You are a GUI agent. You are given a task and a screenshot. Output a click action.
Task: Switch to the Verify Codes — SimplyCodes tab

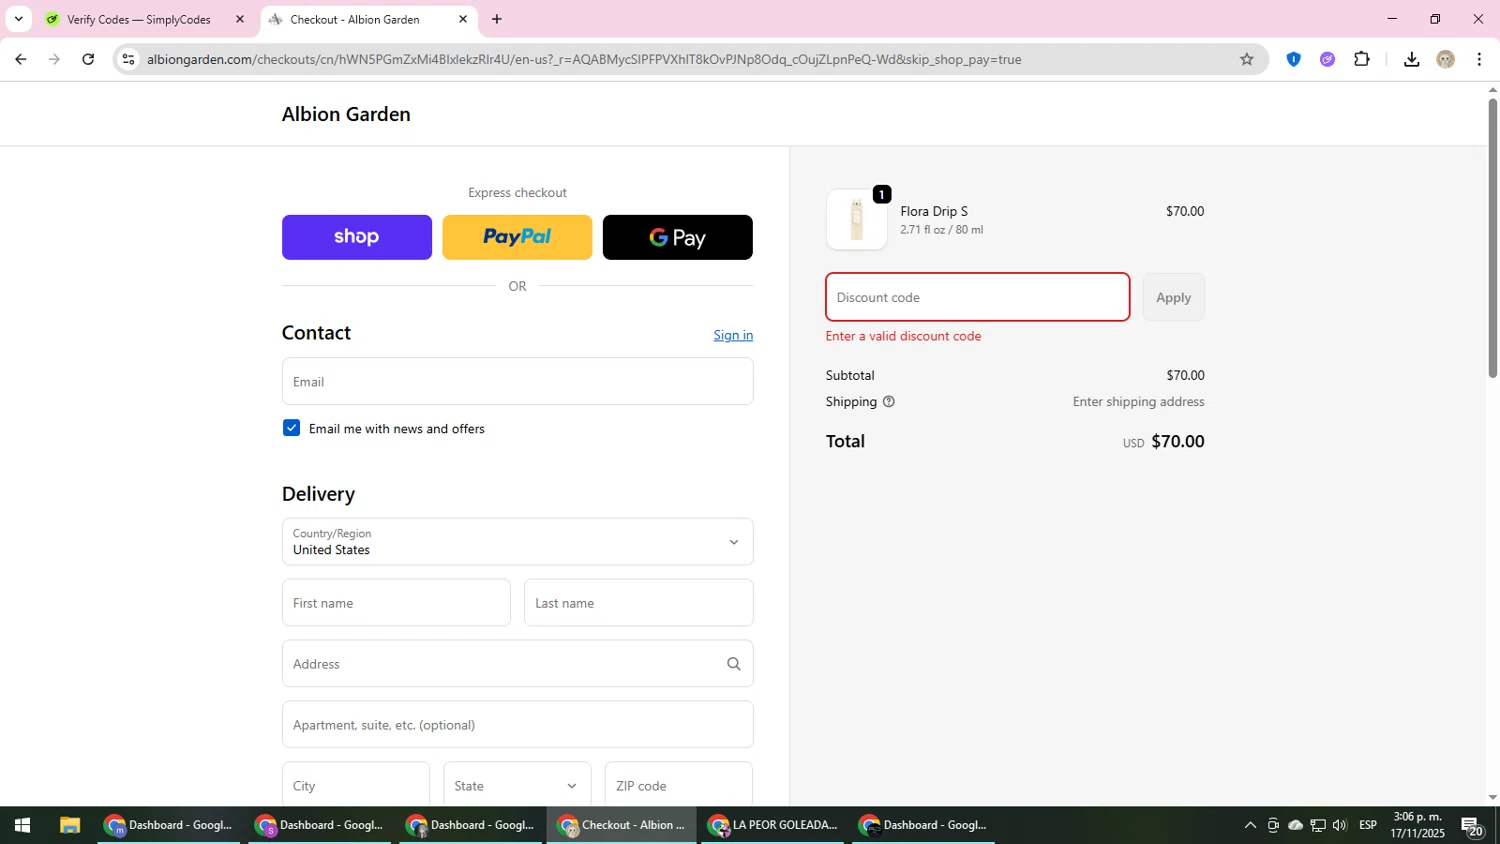pyautogui.click(x=138, y=19)
